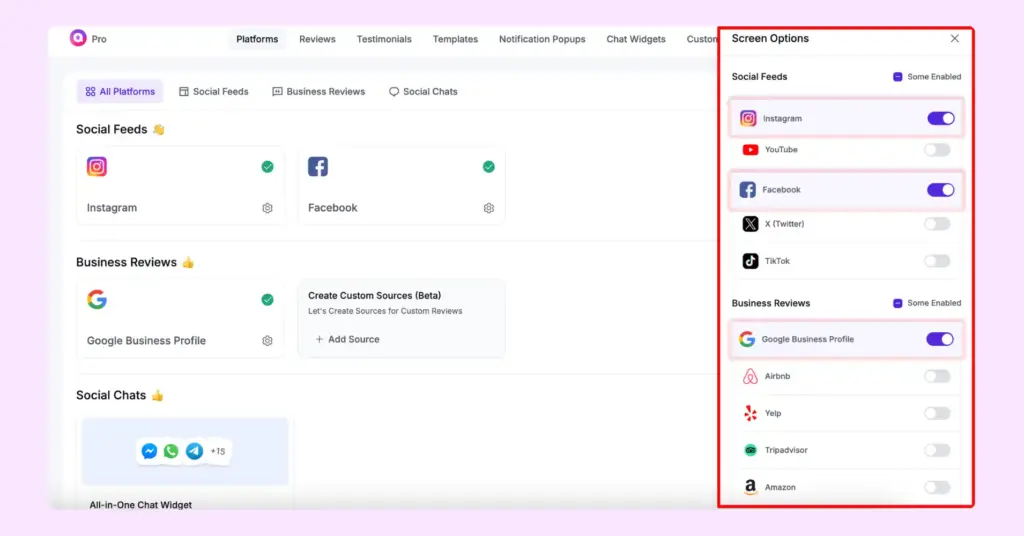Click the Yelp icon in Screen Options
1024x536 pixels.
point(750,413)
